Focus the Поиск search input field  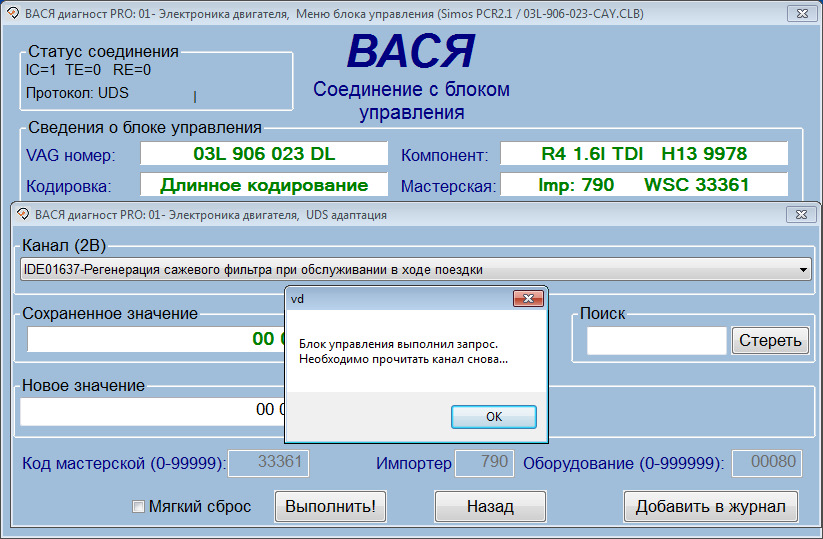[x=656, y=341]
